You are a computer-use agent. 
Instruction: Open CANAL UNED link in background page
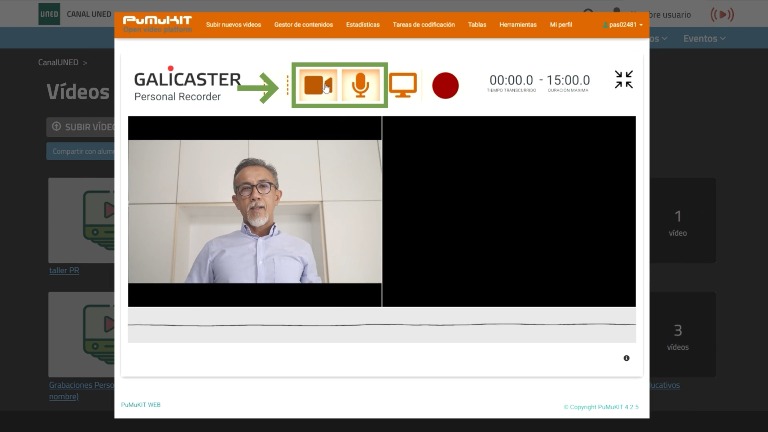[89, 14]
